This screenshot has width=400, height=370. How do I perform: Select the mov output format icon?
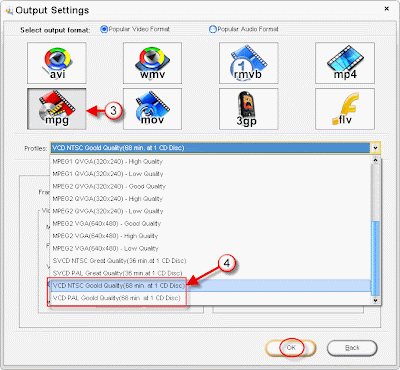[x=152, y=109]
